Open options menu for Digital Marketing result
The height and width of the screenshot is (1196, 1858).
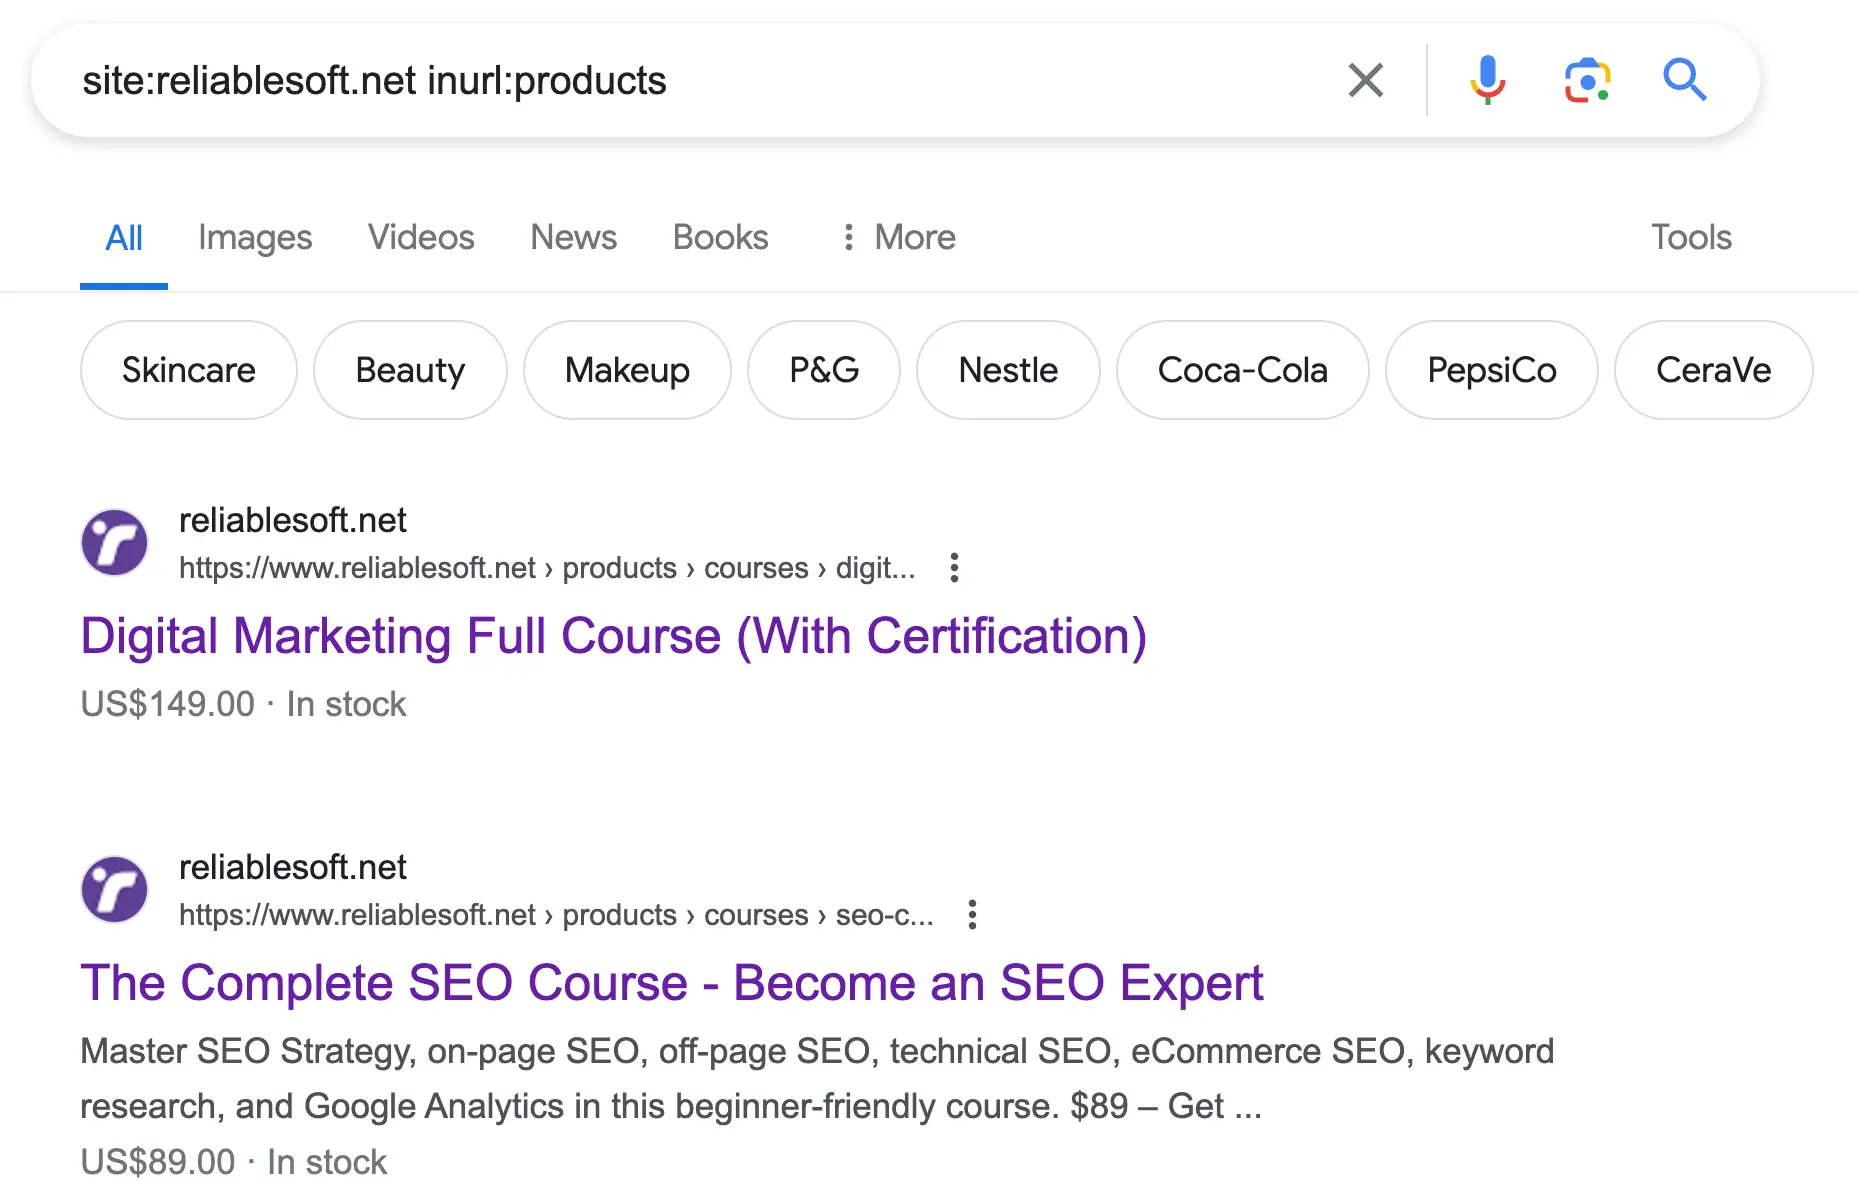tap(954, 568)
